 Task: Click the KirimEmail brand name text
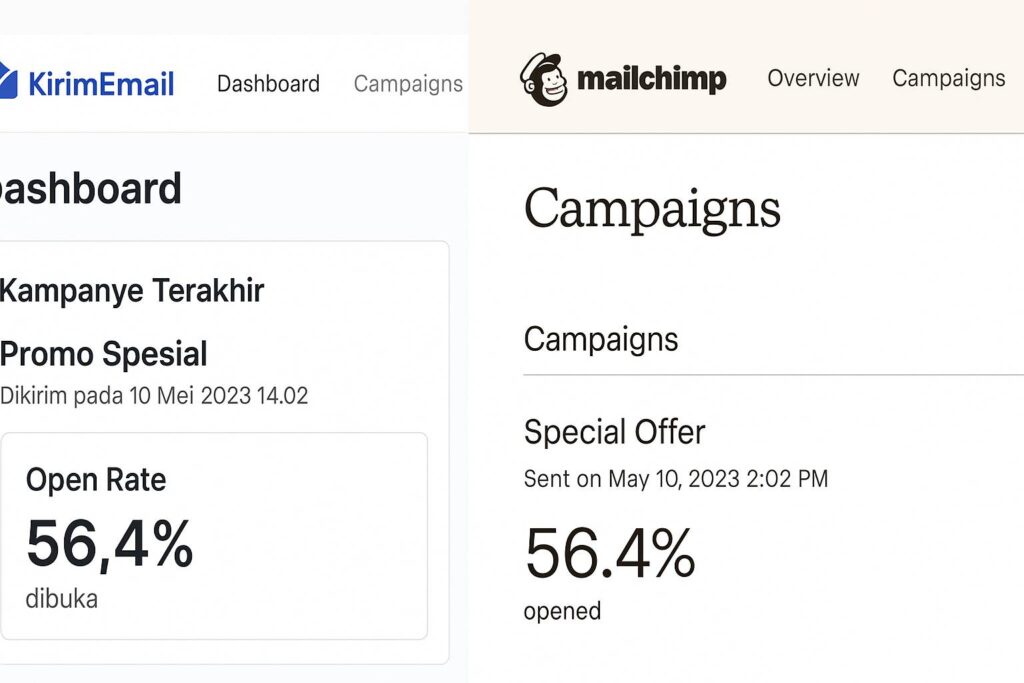pos(101,84)
